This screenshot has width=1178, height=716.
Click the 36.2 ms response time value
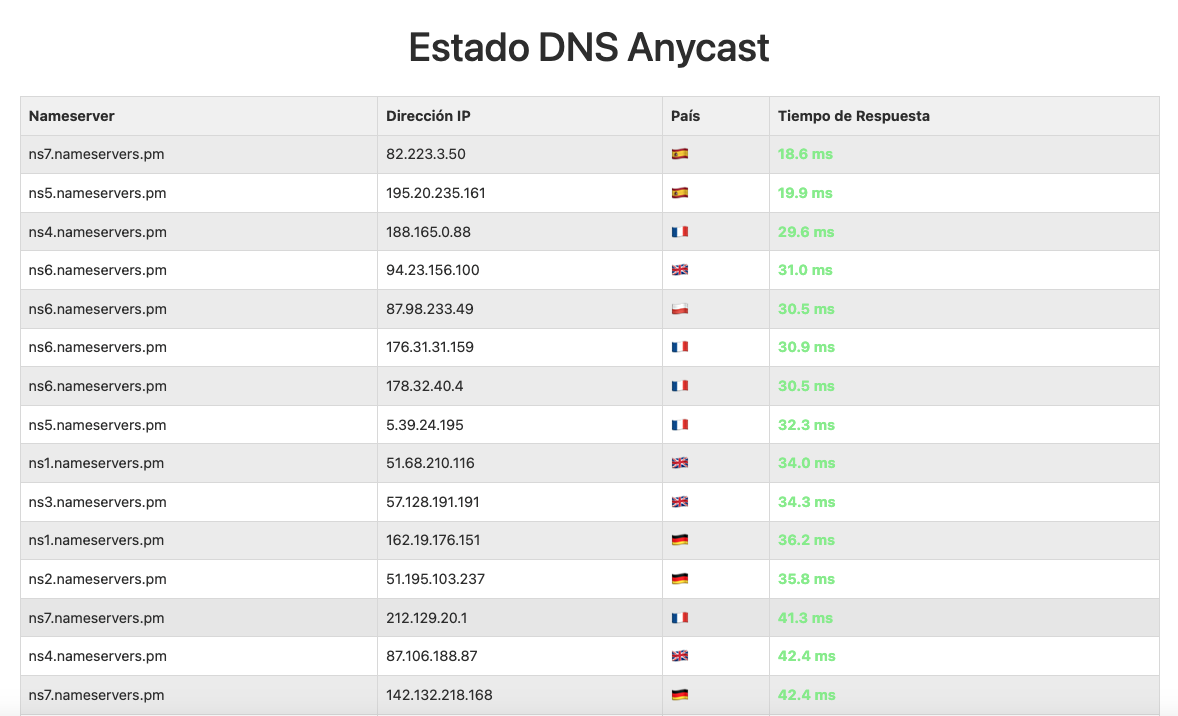806,540
